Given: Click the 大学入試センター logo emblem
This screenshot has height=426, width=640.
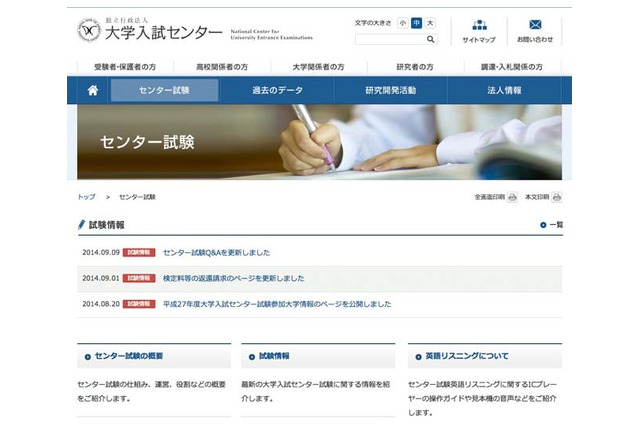Looking at the screenshot, I should click(x=89, y=30).
